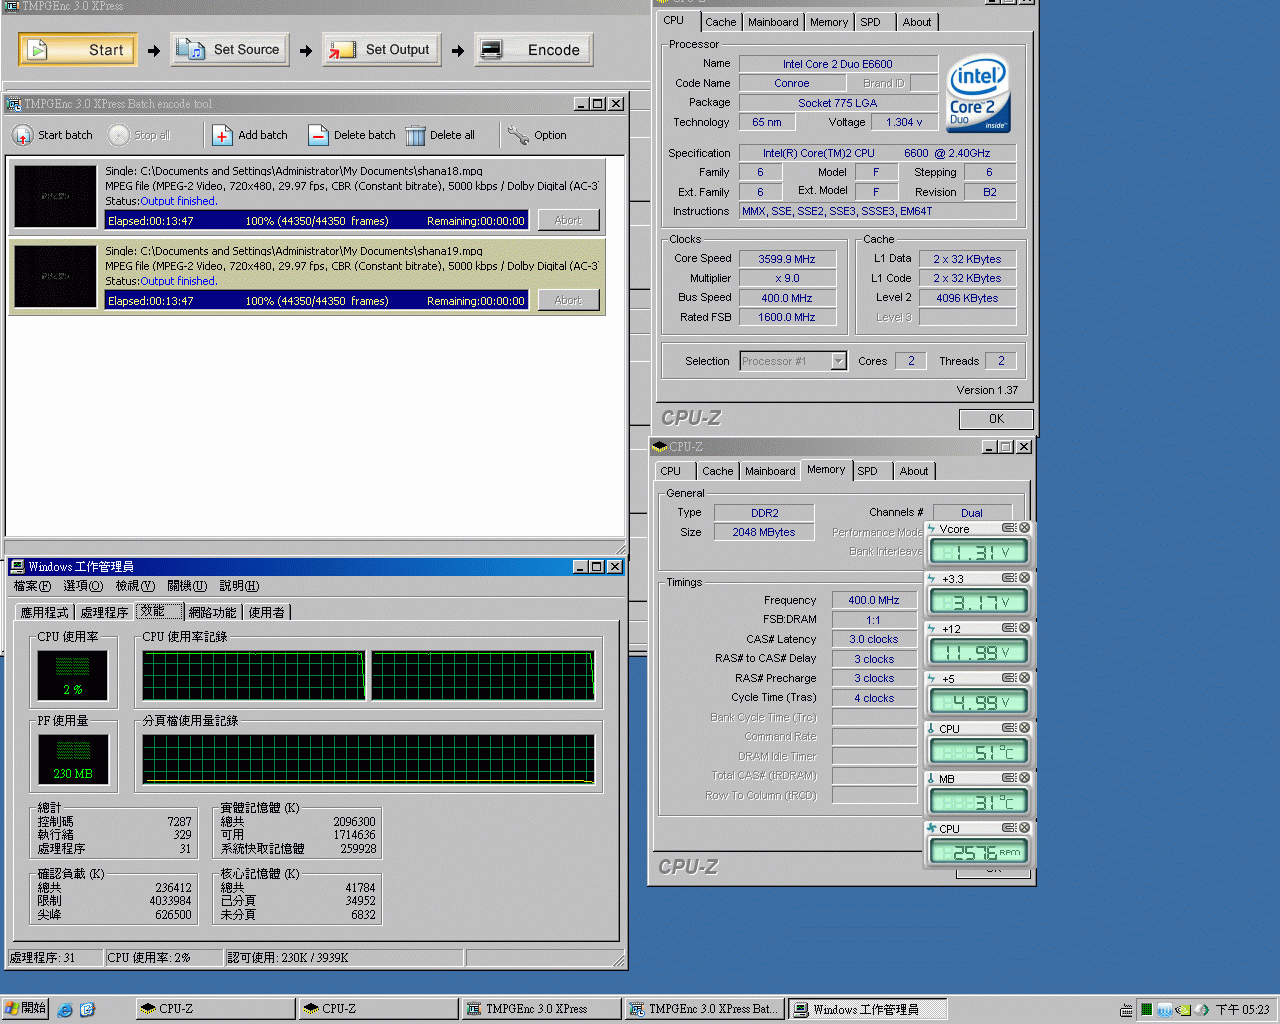Open the Windows 開始 start menu
Viewport: 1280px width, 1024px height.
(x=25, y=1008)
